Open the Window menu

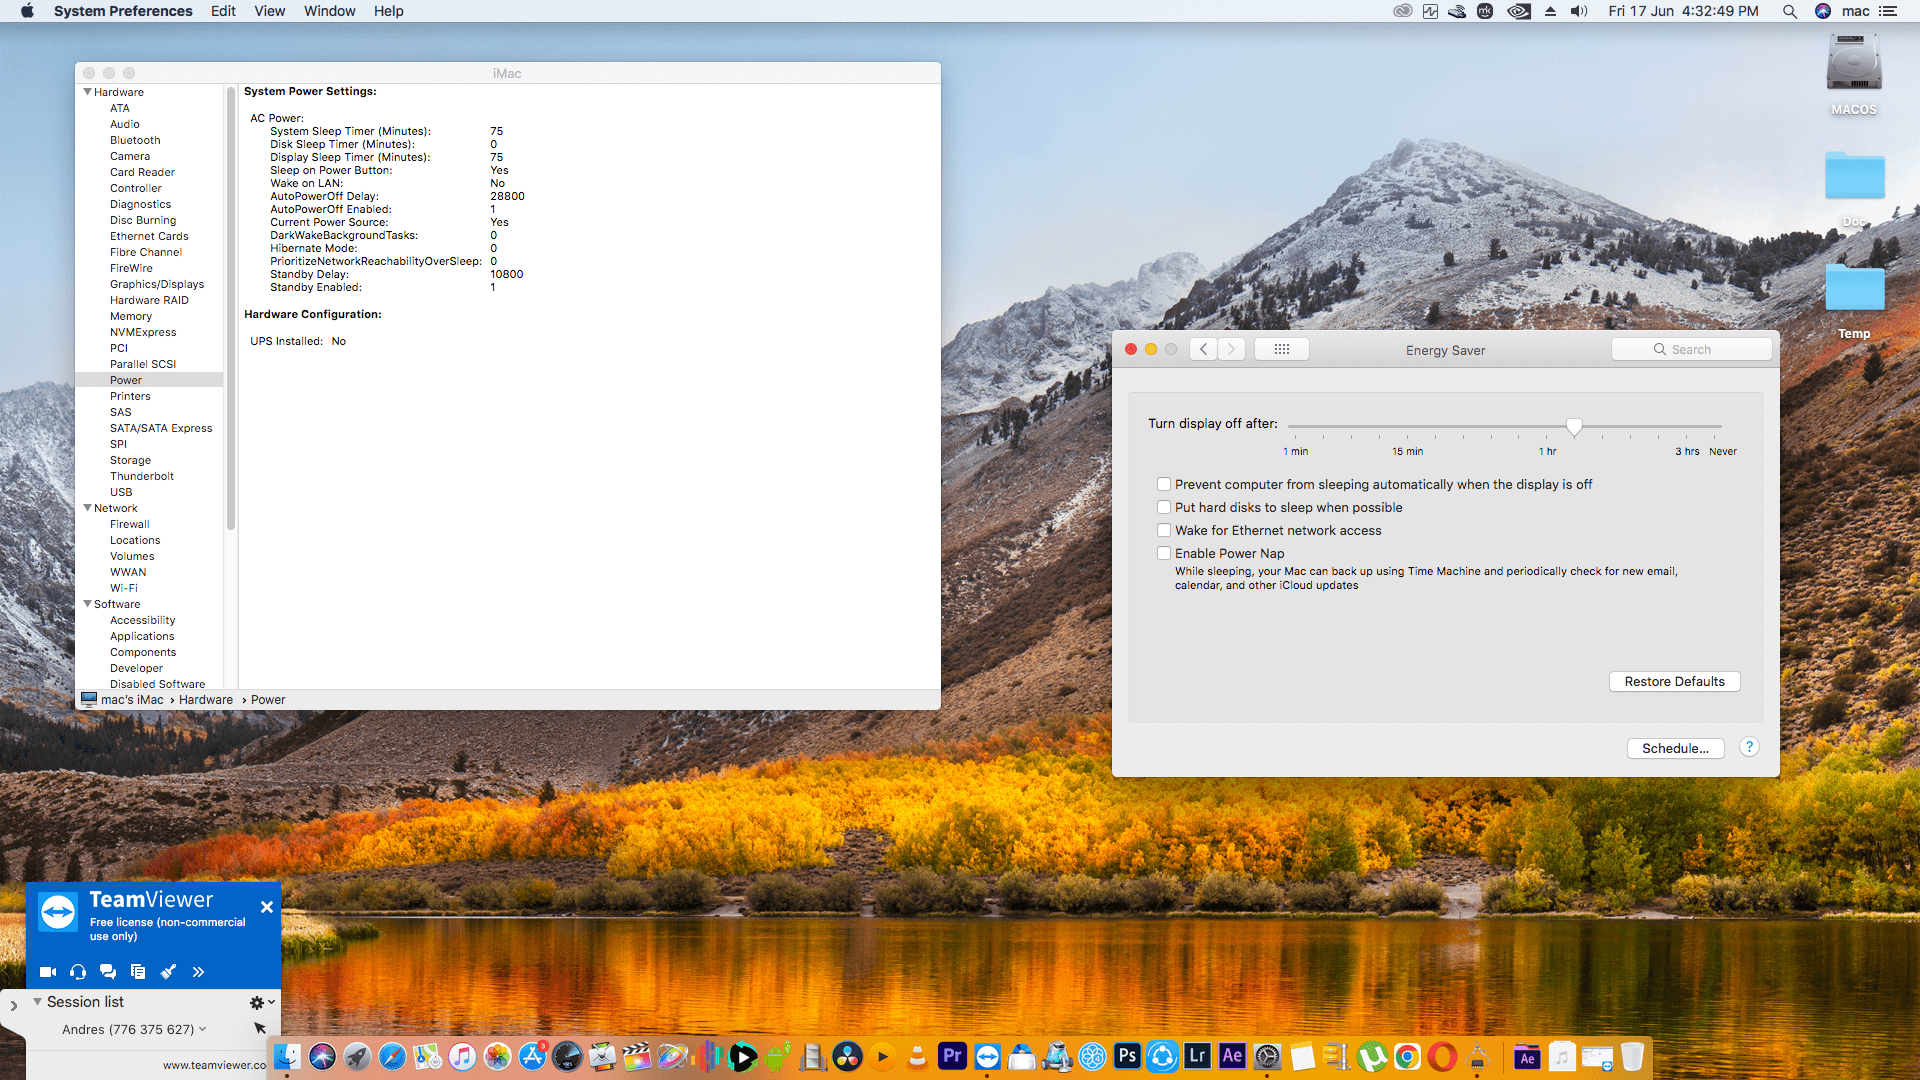[329, 11]
